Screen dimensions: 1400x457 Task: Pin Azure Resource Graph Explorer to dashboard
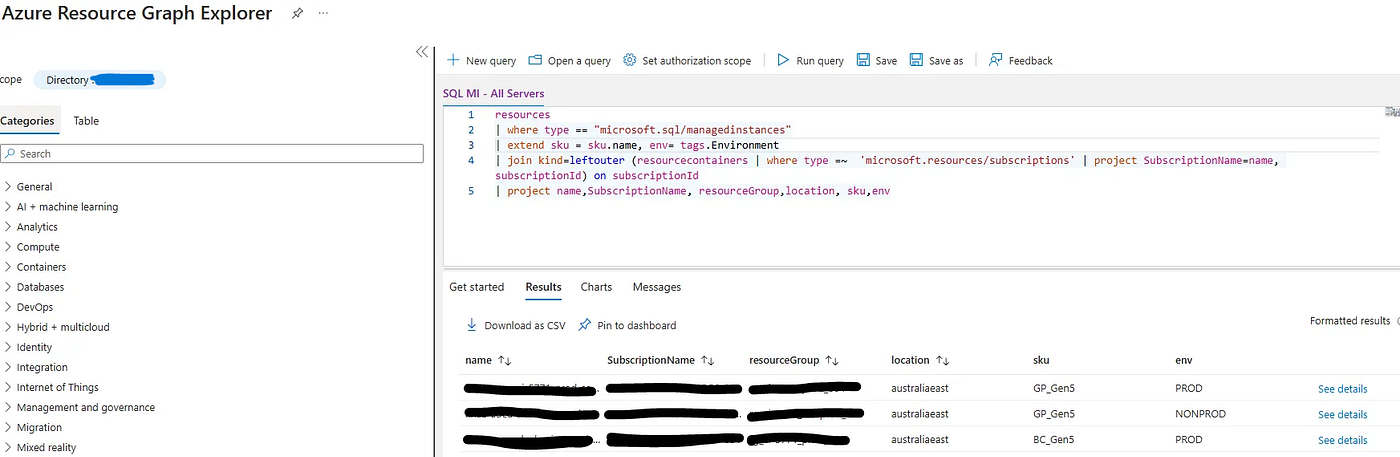[297, 15]
